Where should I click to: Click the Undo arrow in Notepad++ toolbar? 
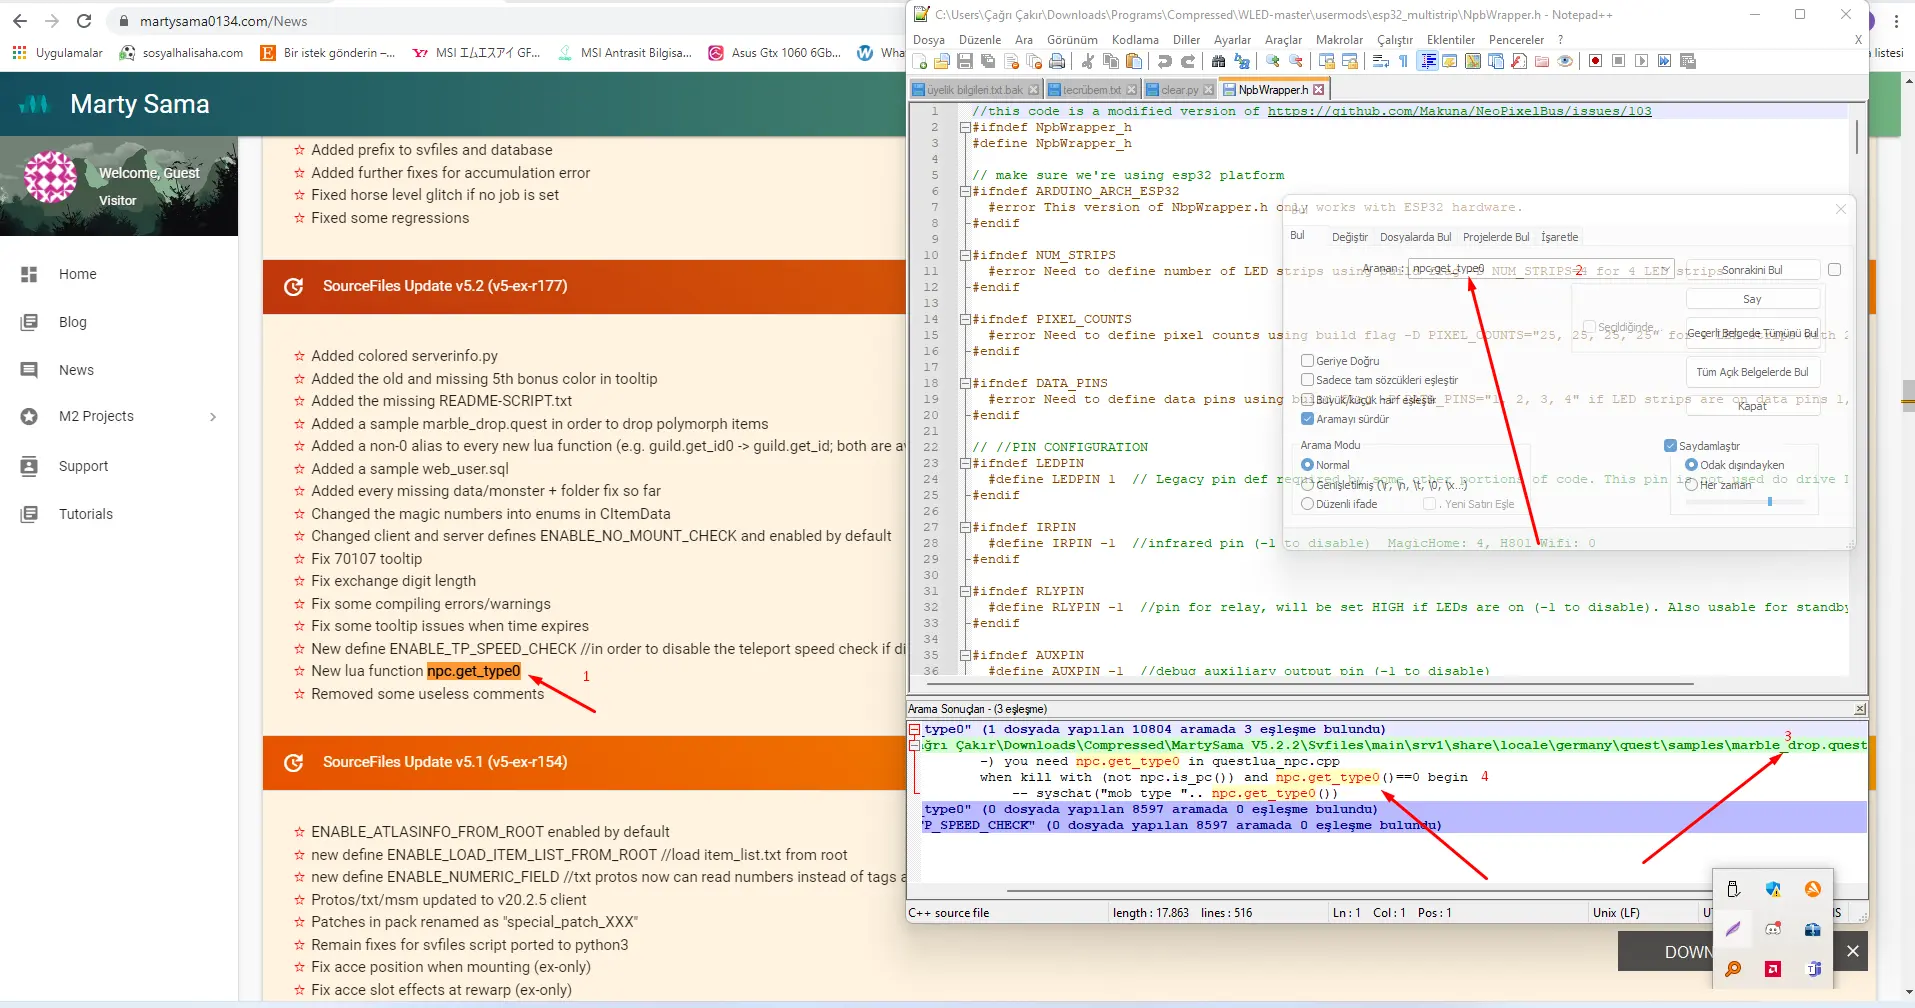pyautogui.click(x=1164, y=61)
